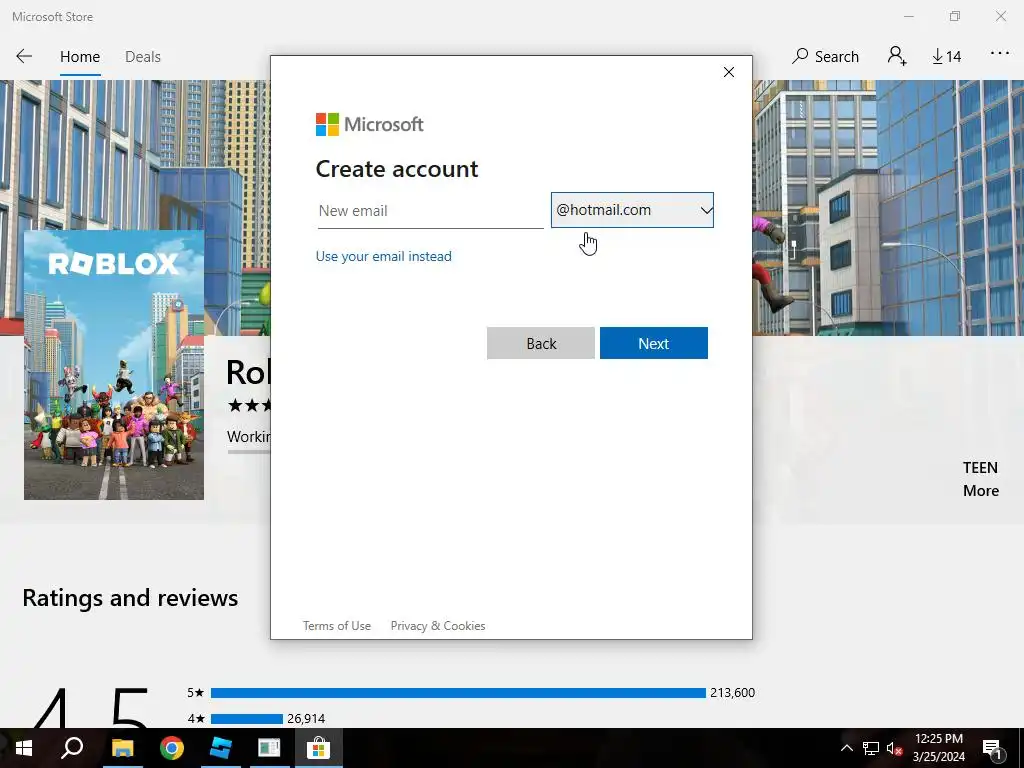Click the 4-star rating bar
Screen dimensions: 1024x768
247,719
